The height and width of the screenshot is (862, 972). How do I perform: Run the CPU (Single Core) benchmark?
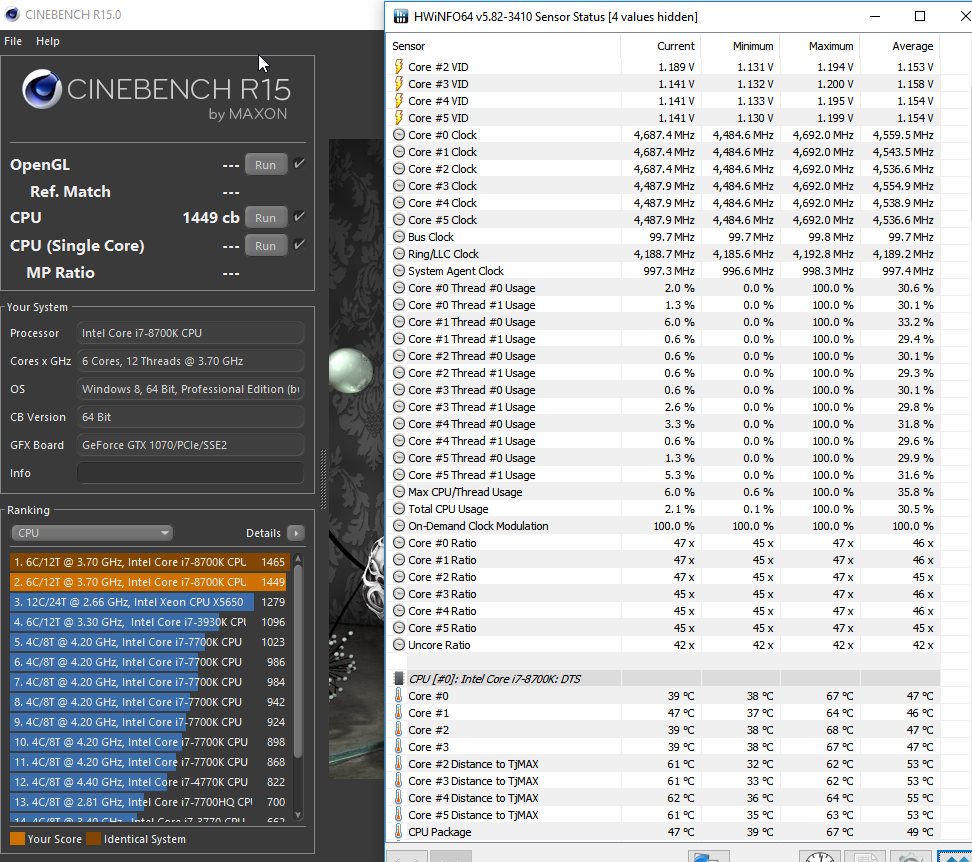265,245
